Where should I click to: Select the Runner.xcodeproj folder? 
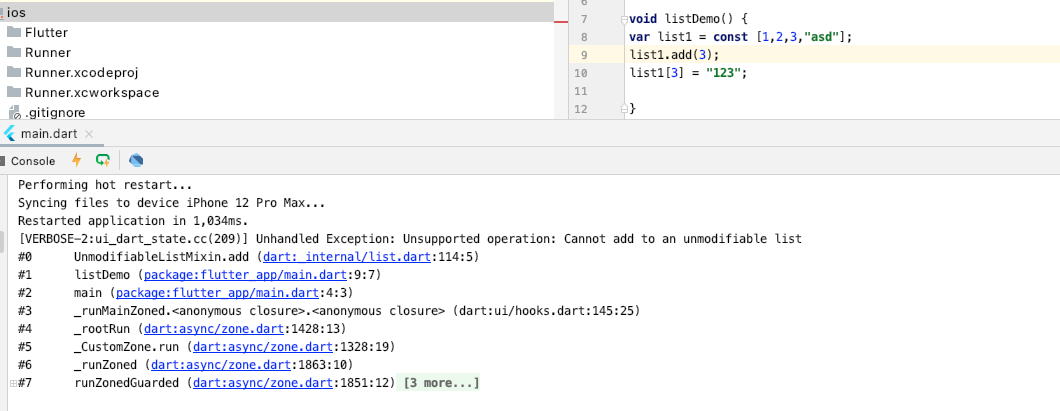point(81,72)
